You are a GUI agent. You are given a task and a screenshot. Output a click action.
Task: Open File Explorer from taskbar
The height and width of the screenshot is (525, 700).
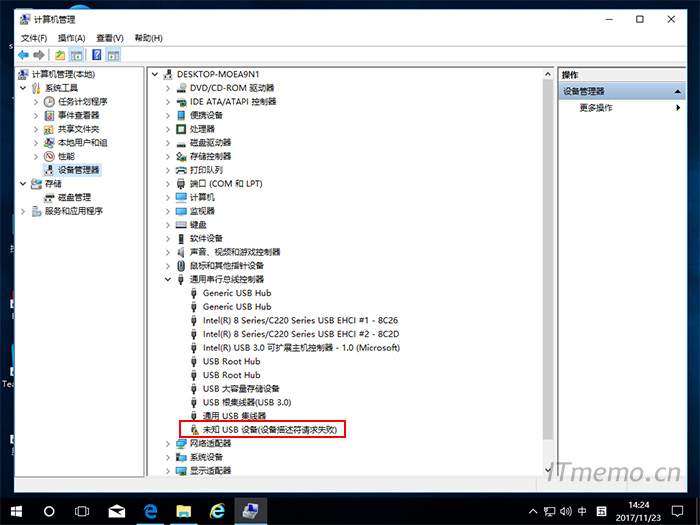pos(183,511)
